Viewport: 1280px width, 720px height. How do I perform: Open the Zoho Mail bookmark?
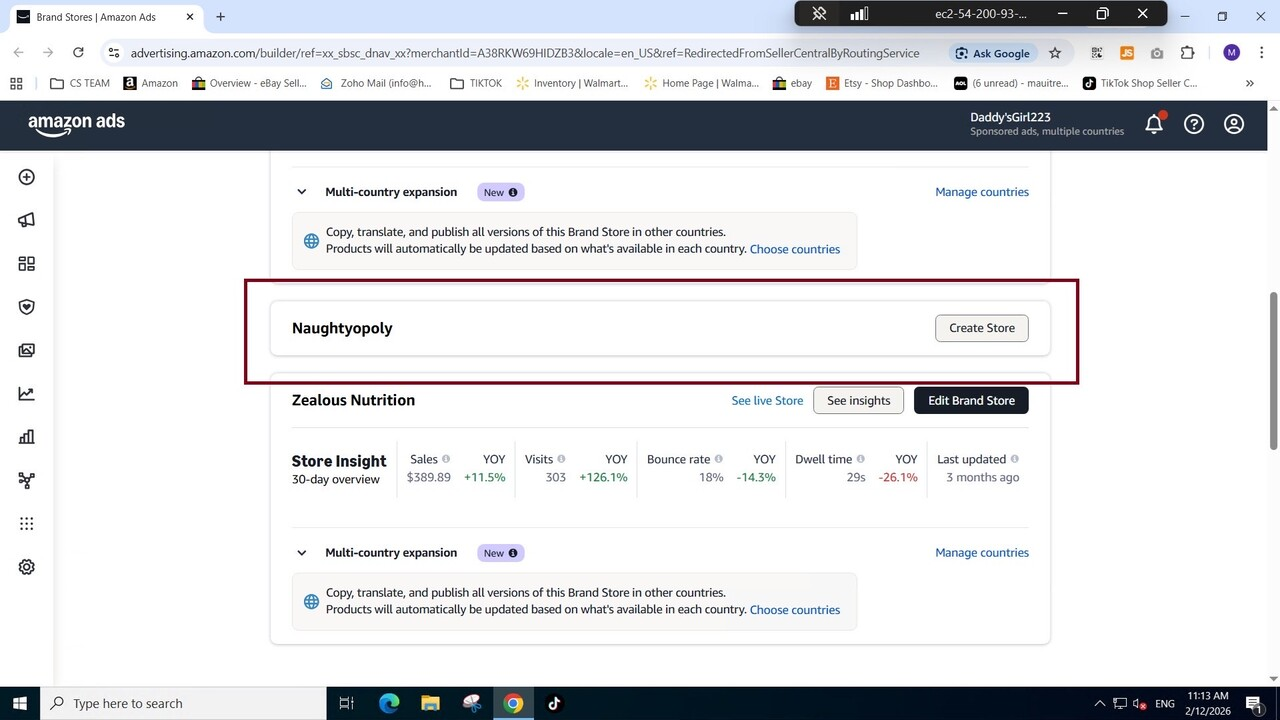[376, 83]
